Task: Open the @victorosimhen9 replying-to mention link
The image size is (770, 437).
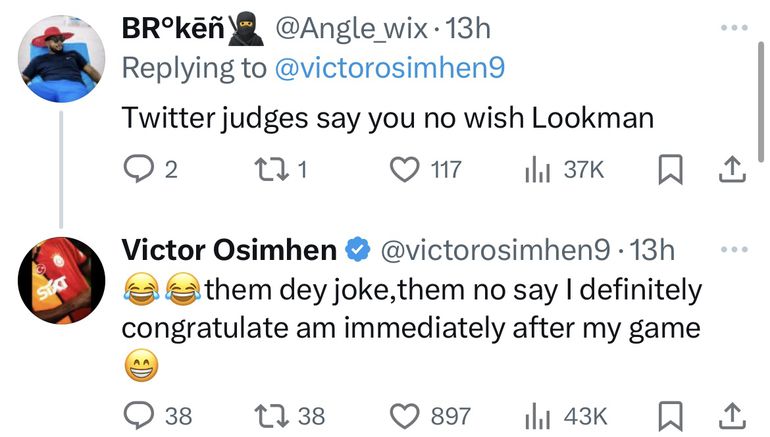Action: coord(387,68)
